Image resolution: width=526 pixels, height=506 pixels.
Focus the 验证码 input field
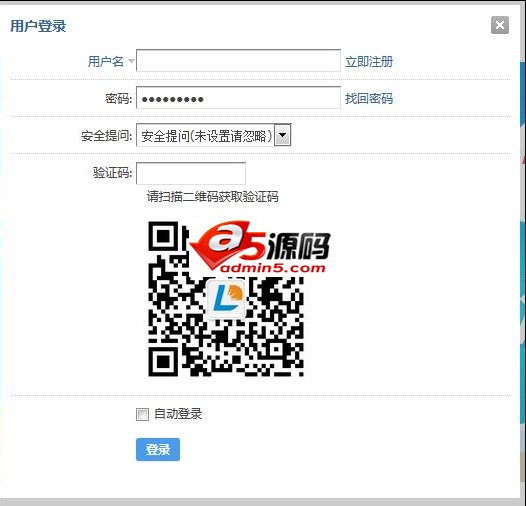coord(191,173)
